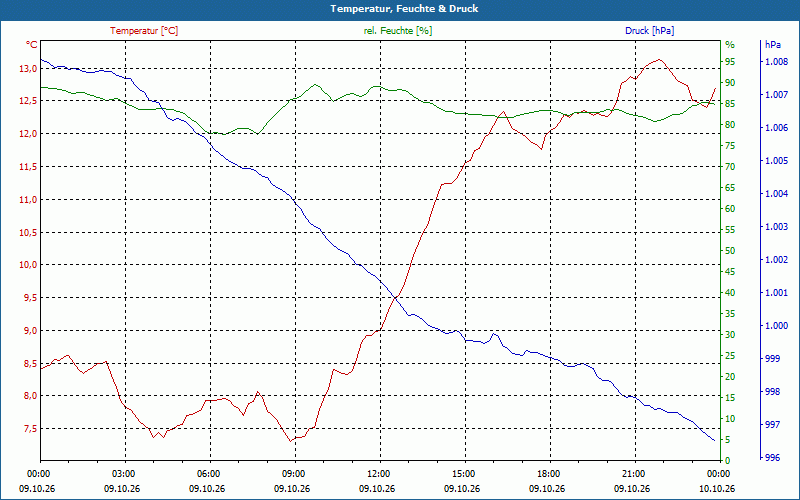
Task: Click the blue '999' pressure axis value
Action: (x=773, y=359)
